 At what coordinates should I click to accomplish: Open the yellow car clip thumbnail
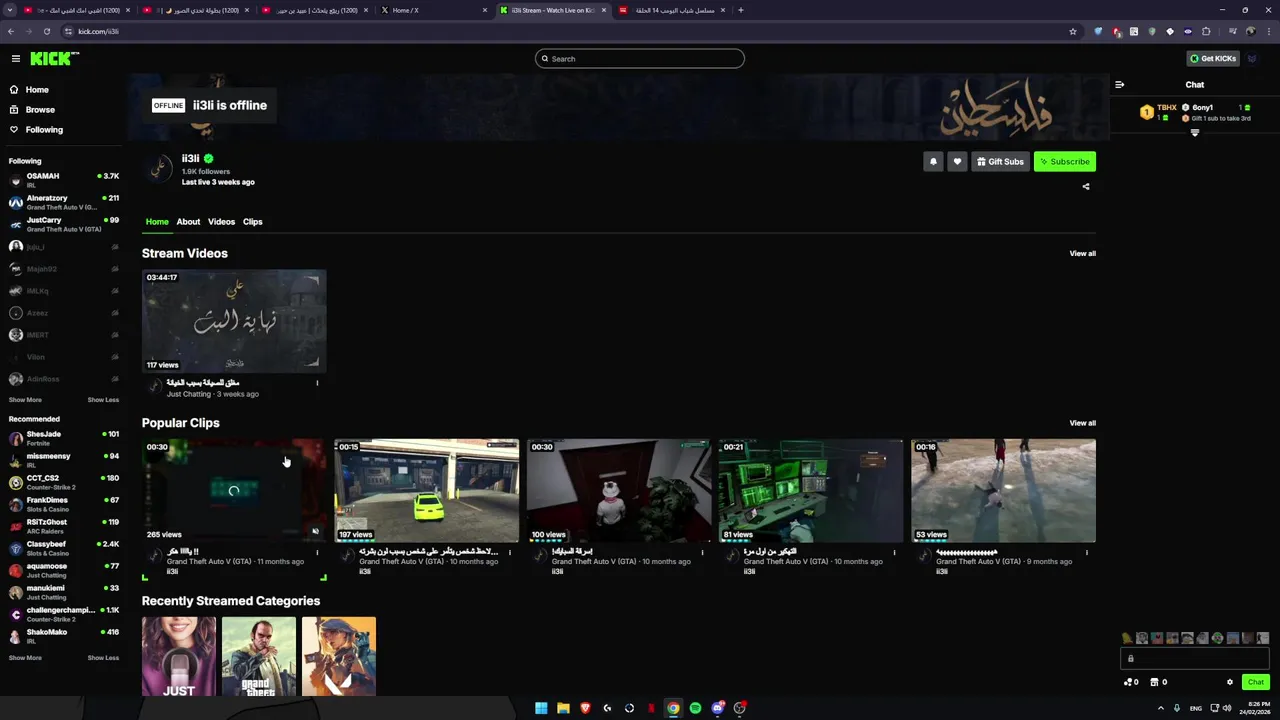click(x=426, y=491)
